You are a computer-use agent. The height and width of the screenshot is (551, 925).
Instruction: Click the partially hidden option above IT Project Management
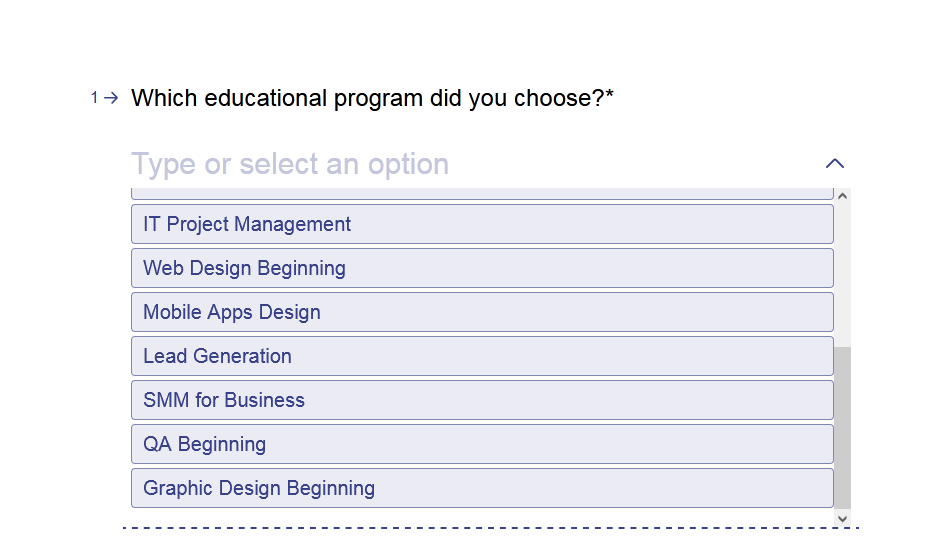click(482, 193)
